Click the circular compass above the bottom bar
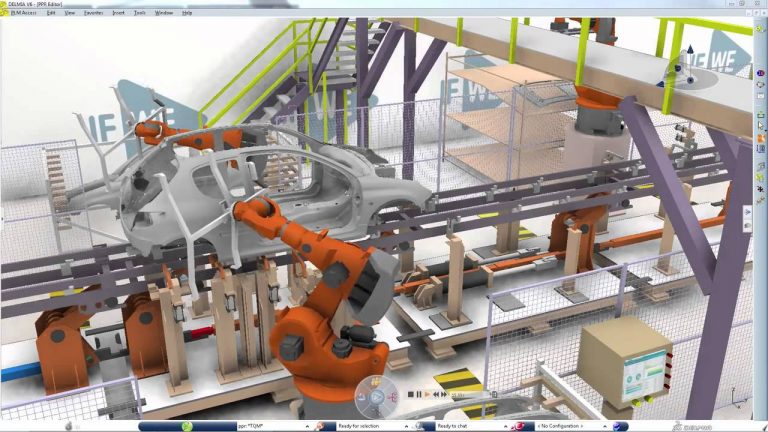The width and height of the screenshot is (768, 432). click(376, 396)
